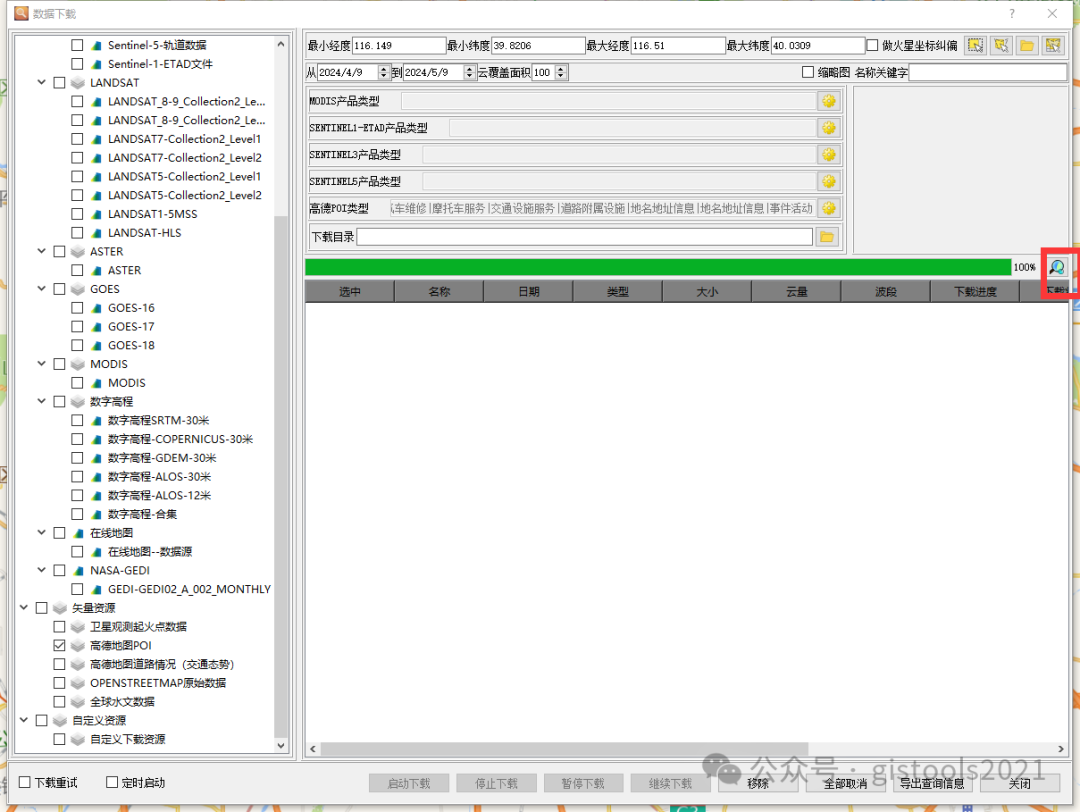
Task: Click the green query progress bar
Action: pyautogui.click(x=658, y=267)
